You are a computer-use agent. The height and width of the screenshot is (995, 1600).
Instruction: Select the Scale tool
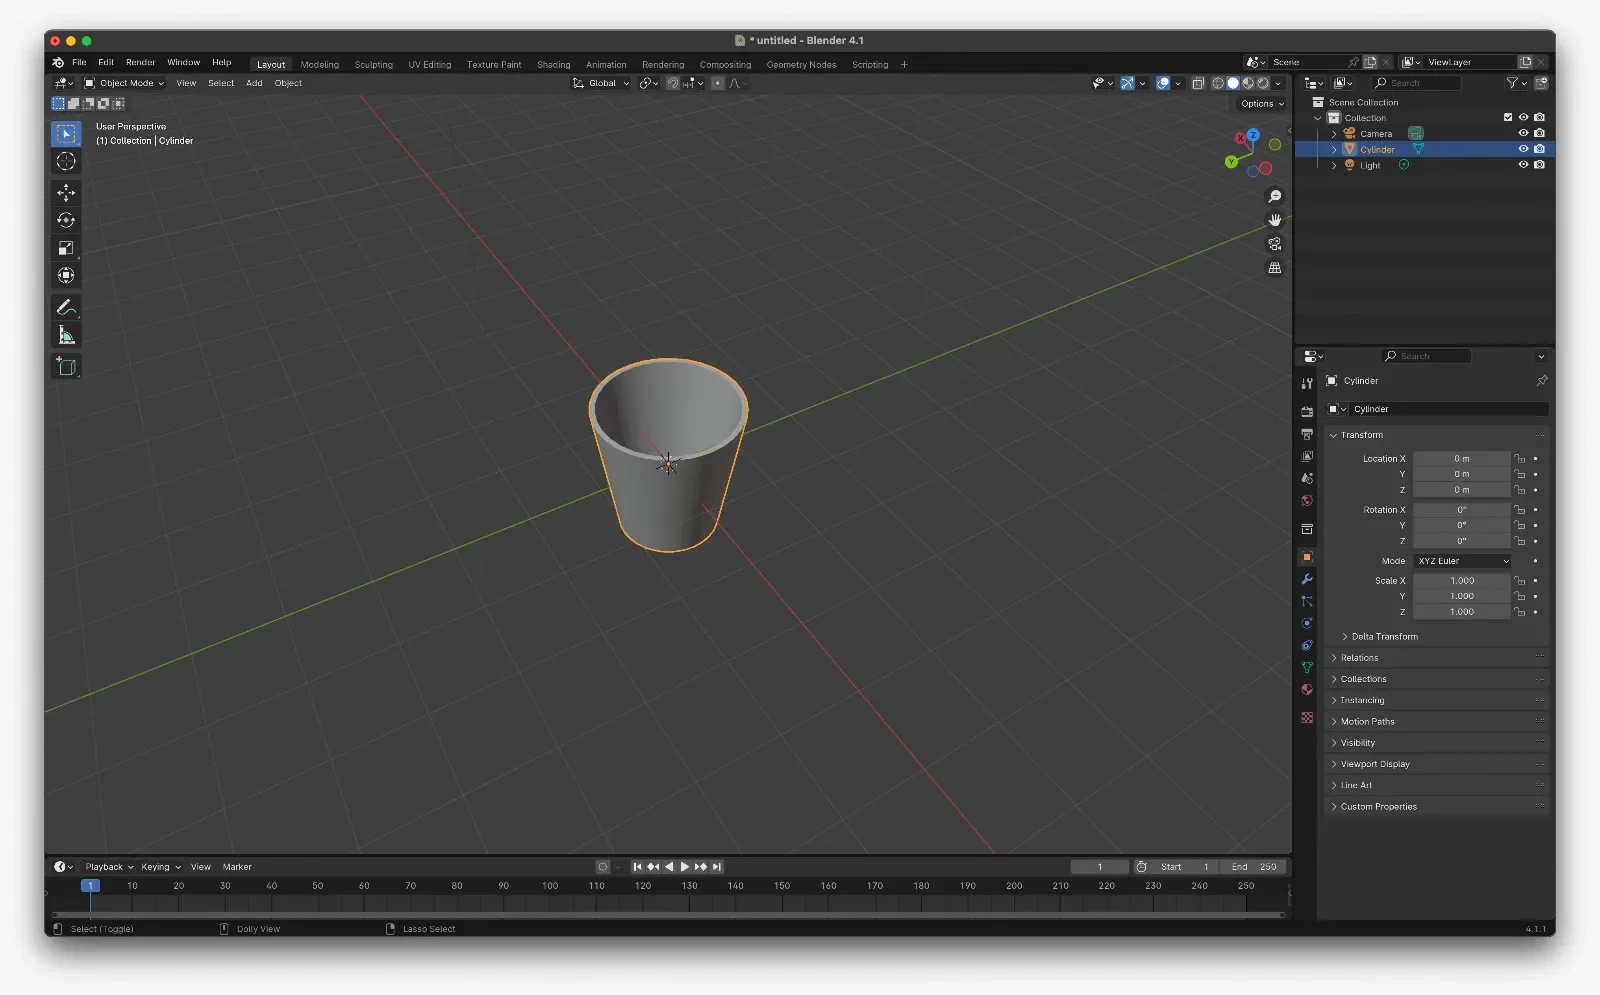pyautogui.click(x=66, y=248)
